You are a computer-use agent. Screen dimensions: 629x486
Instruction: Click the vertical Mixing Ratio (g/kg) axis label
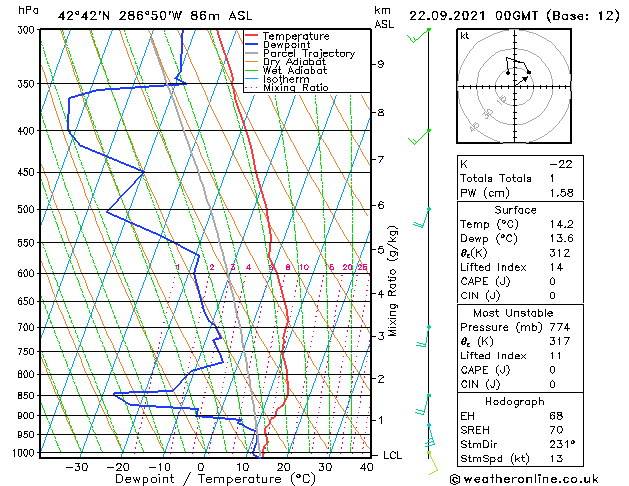click(392, 281)
